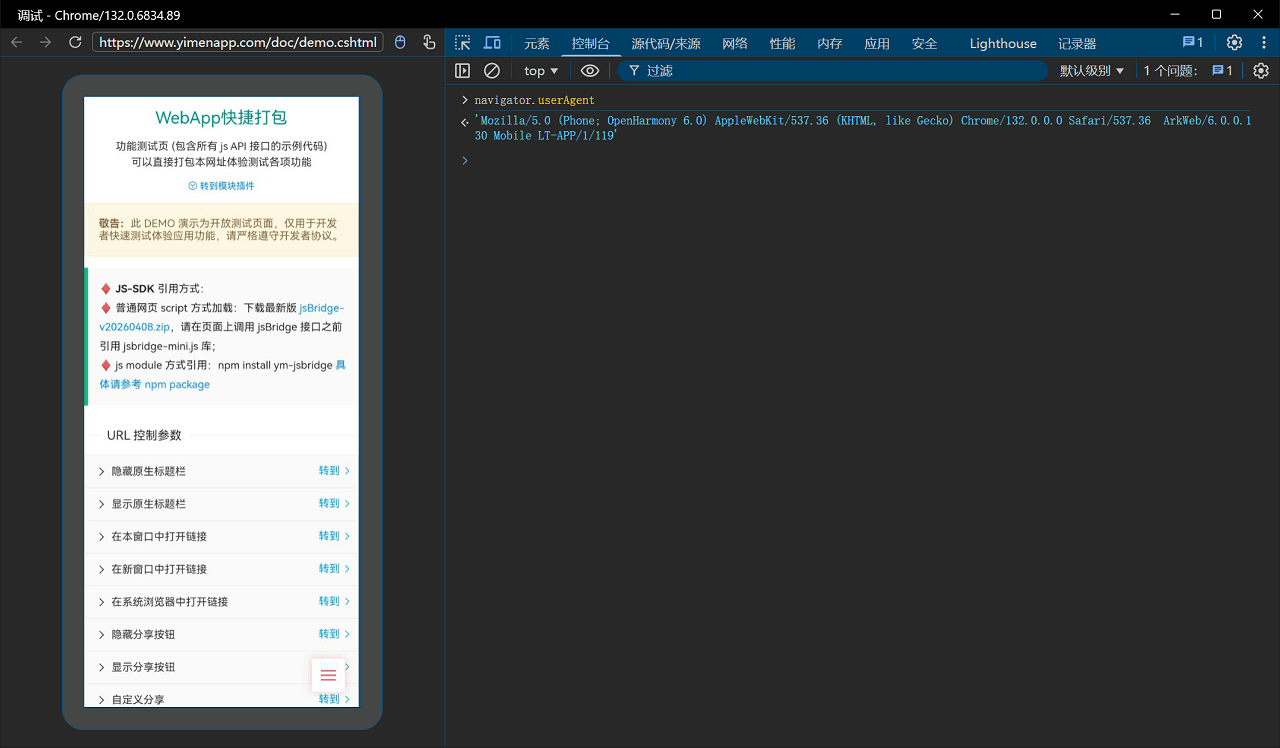Click the WebApp快捷打包 page heading
Image resolution: width=1280 pixels, height=748 pixels.
[221, 117]
